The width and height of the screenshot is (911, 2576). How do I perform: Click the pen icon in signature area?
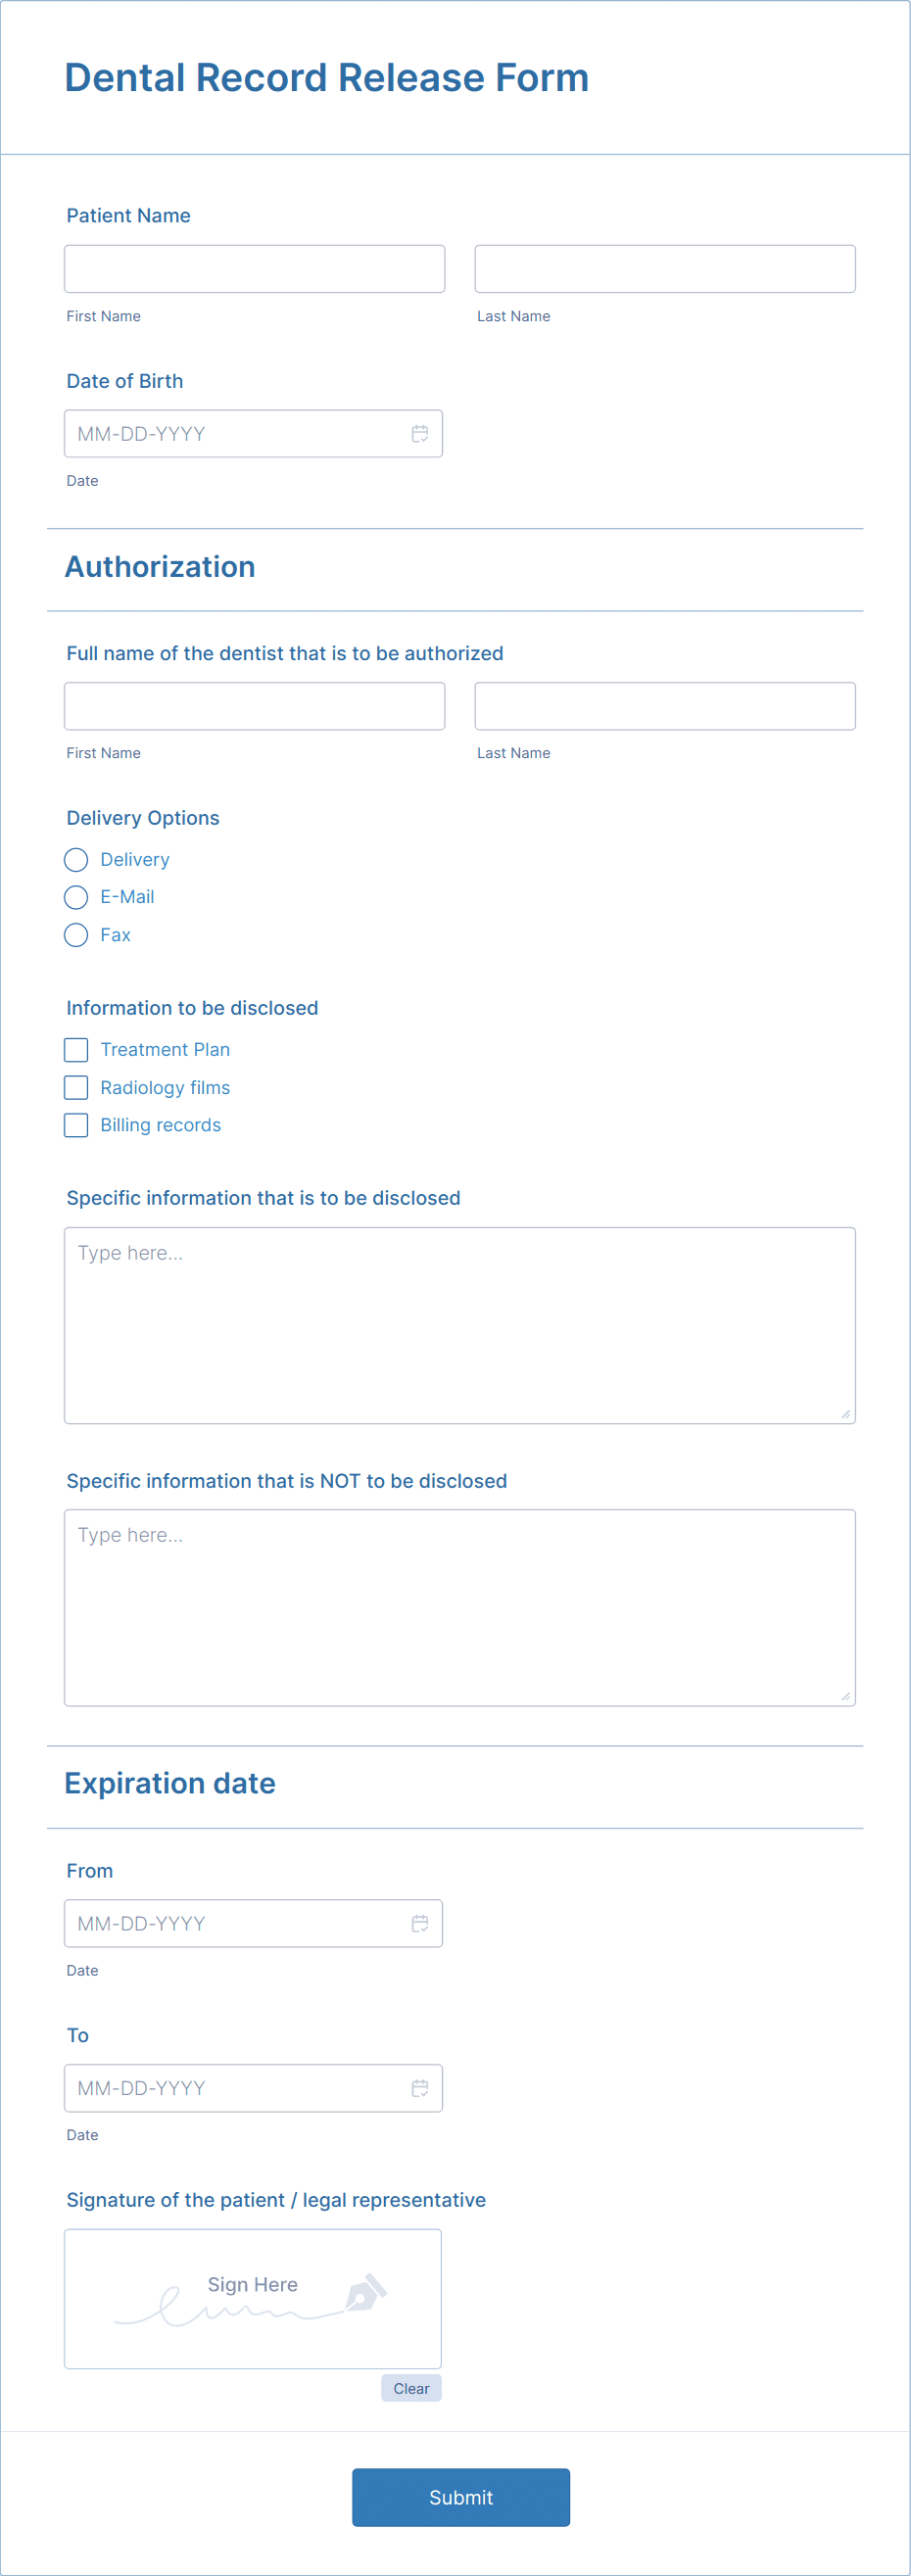click(x=368, y=2296)
